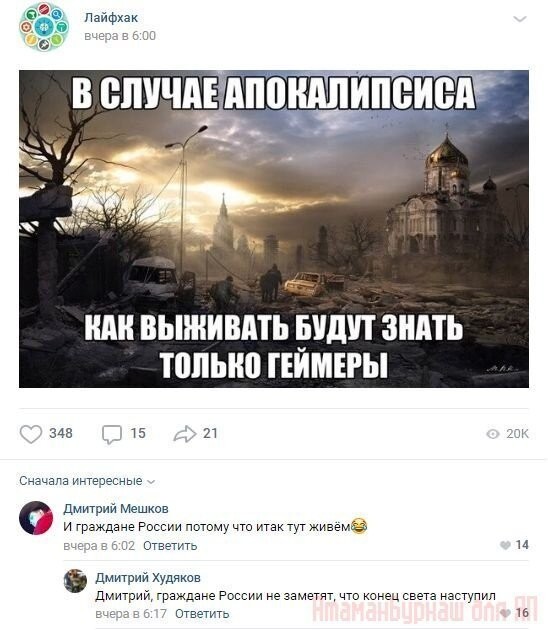Open the Дмитрий Худяков name link
This screenshot has height=630, width=548.
pos(148,578)
